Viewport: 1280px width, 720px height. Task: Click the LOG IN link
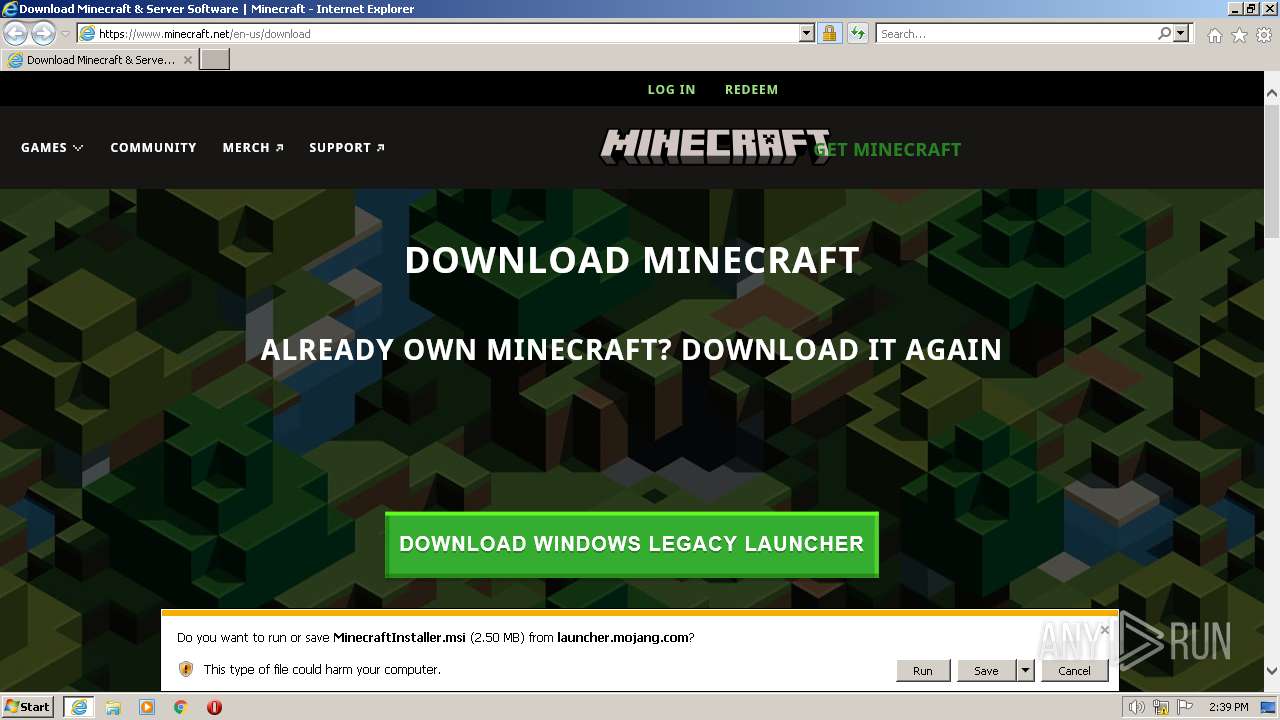click(671, 89)
